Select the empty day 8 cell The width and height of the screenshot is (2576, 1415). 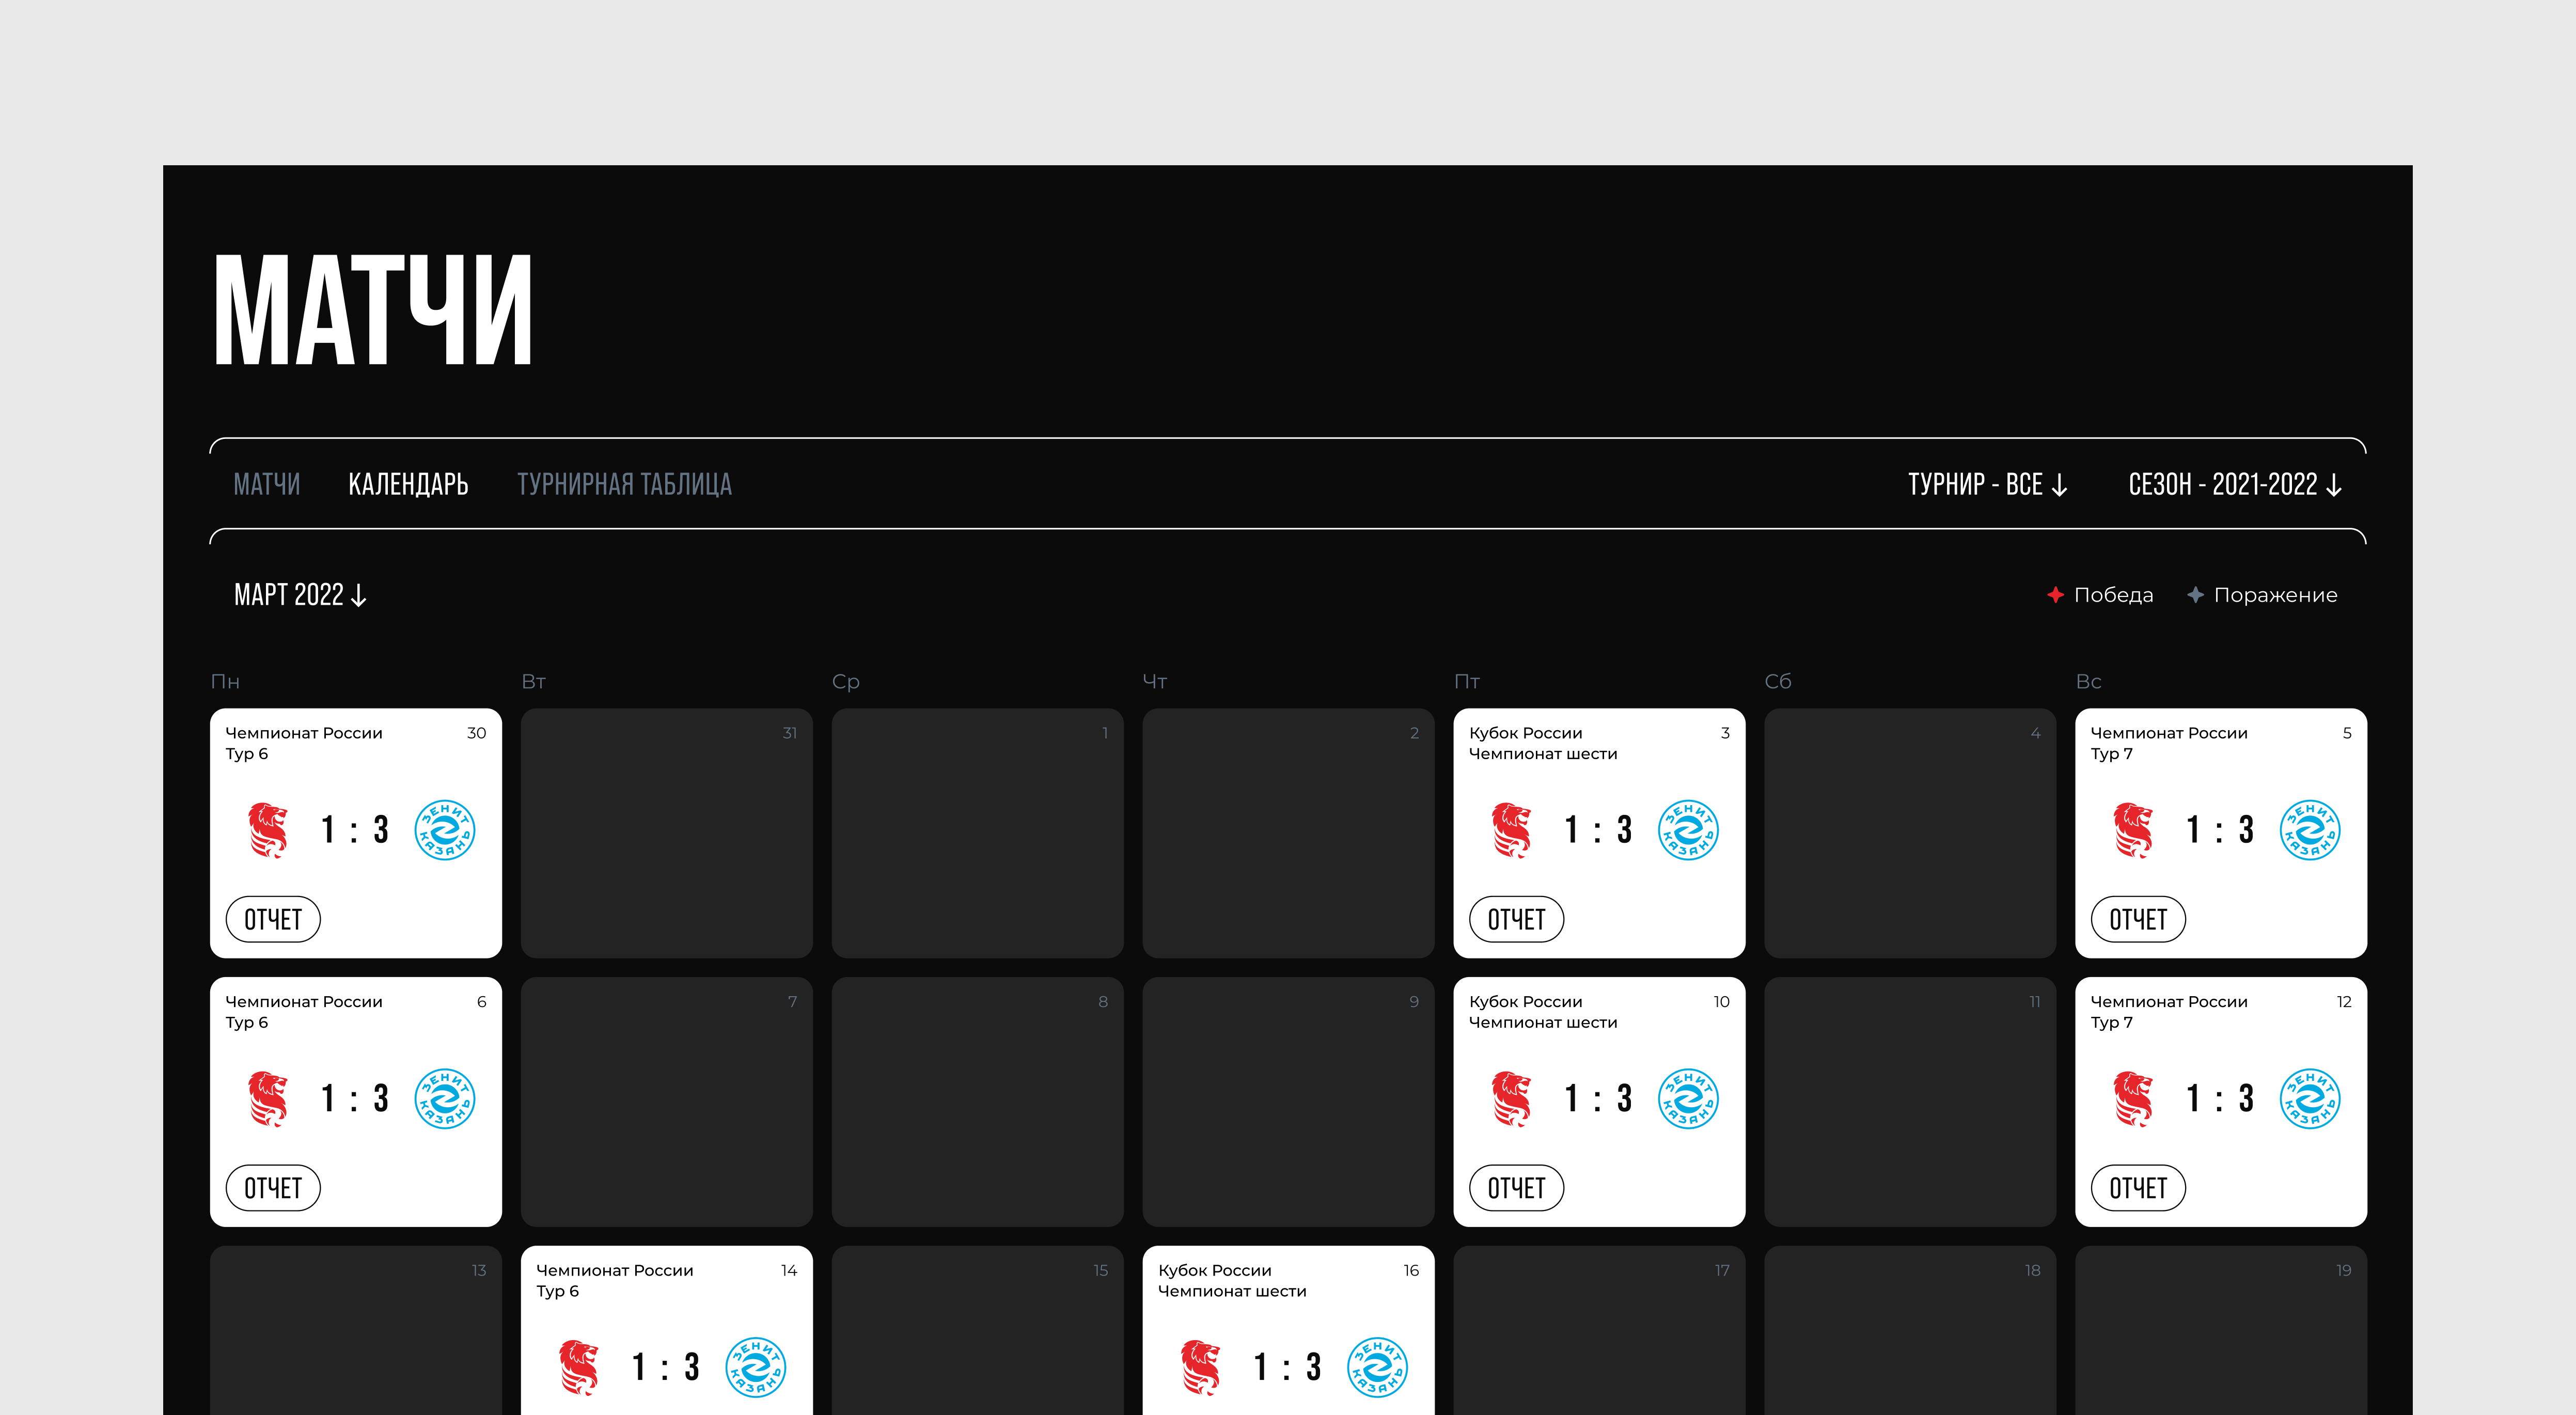tap(978, 1102)
